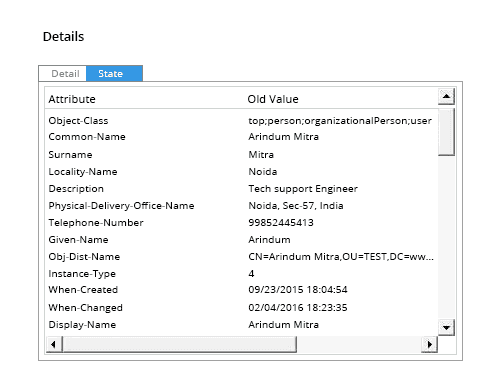This screenshot has height=390, width=500.
Task: Click Arindum Mitra in Common-Name row
Action: coord(284,137)
